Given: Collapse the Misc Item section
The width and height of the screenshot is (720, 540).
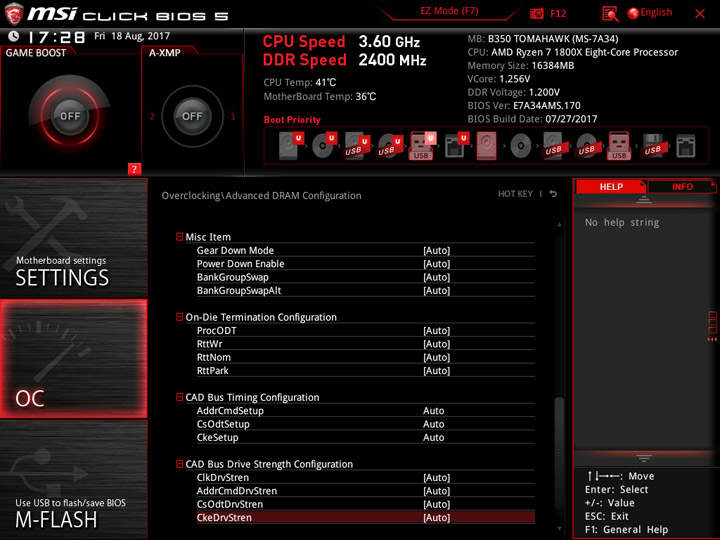Looking at the screenshot, I should 180,236.
